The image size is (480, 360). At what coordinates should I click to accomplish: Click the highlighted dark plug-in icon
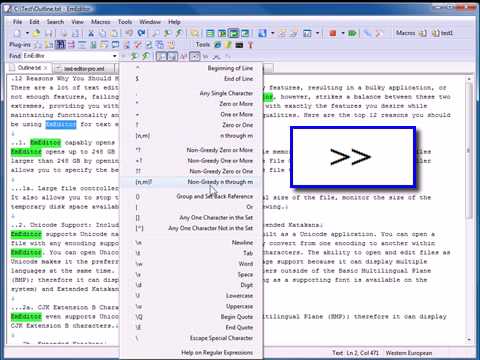pos(60,44)
